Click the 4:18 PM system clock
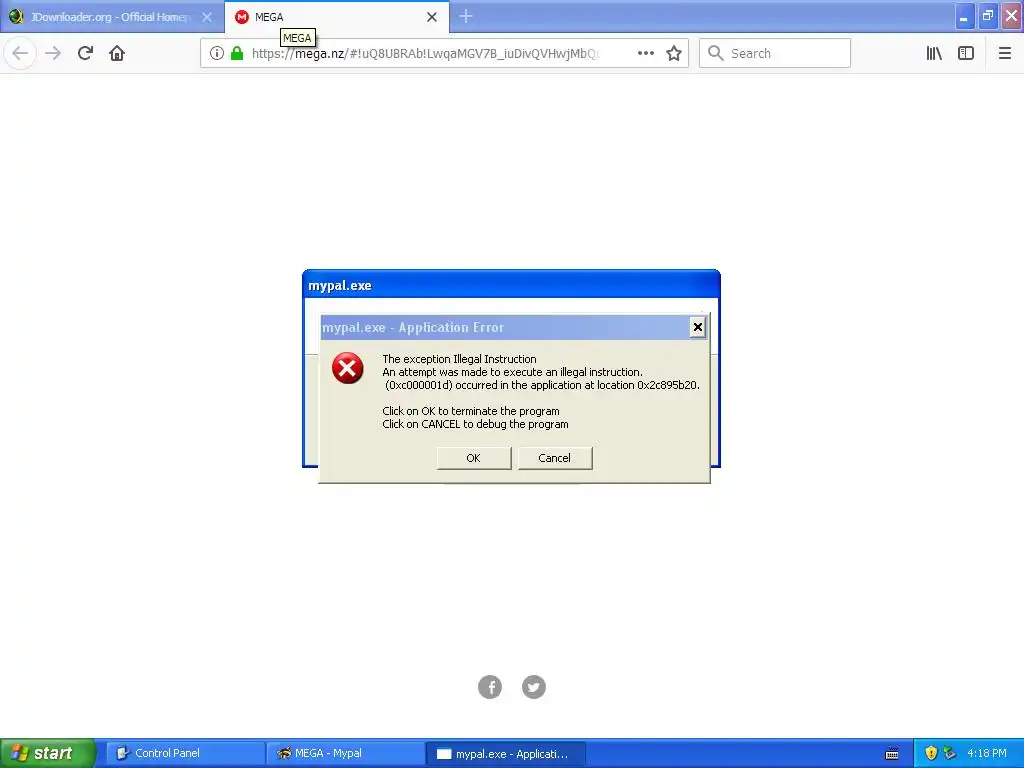This screenshot has height=768, width=1024. [987, 754]
